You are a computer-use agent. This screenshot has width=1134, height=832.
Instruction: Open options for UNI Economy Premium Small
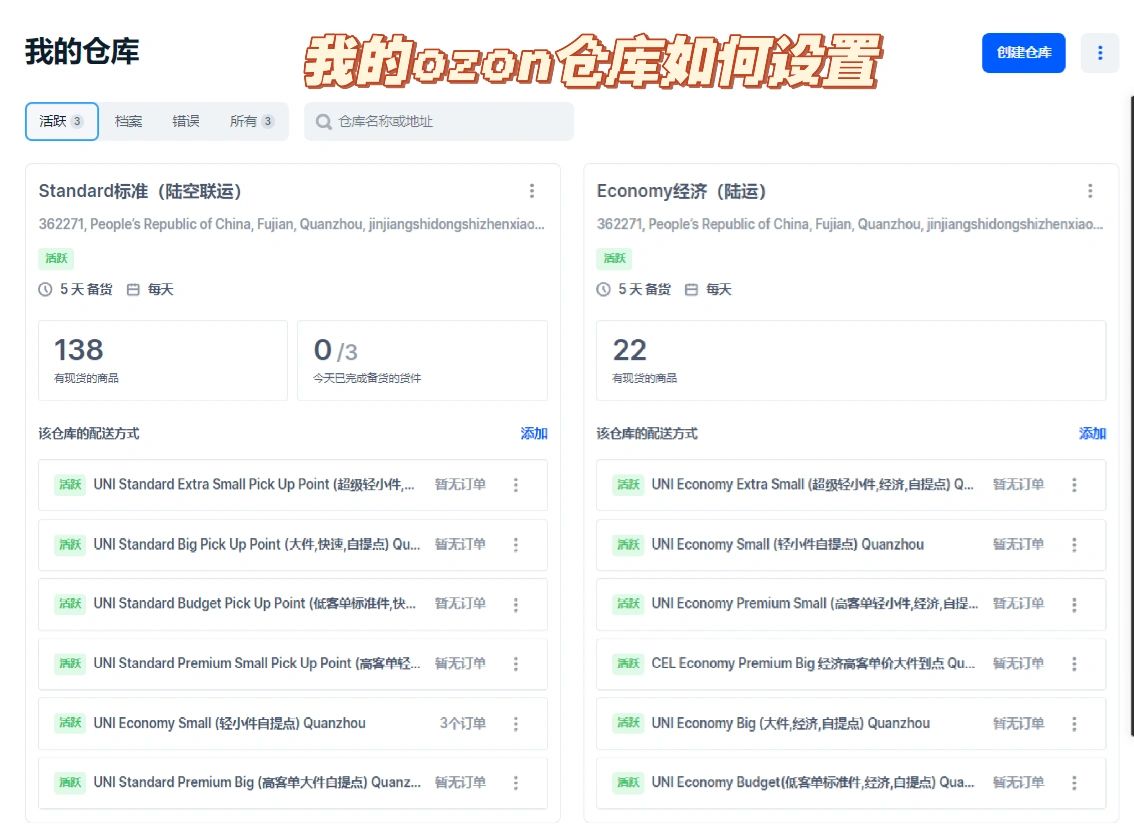(1074, 604)
